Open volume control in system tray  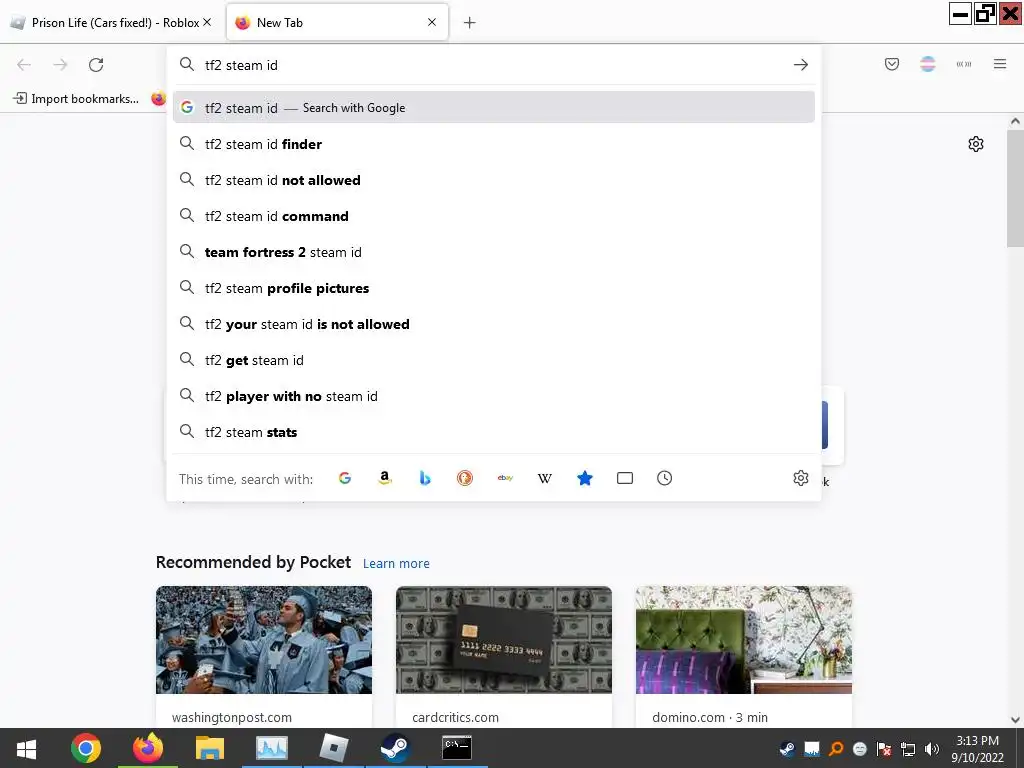pyautogui.click(x=932, y=749)
